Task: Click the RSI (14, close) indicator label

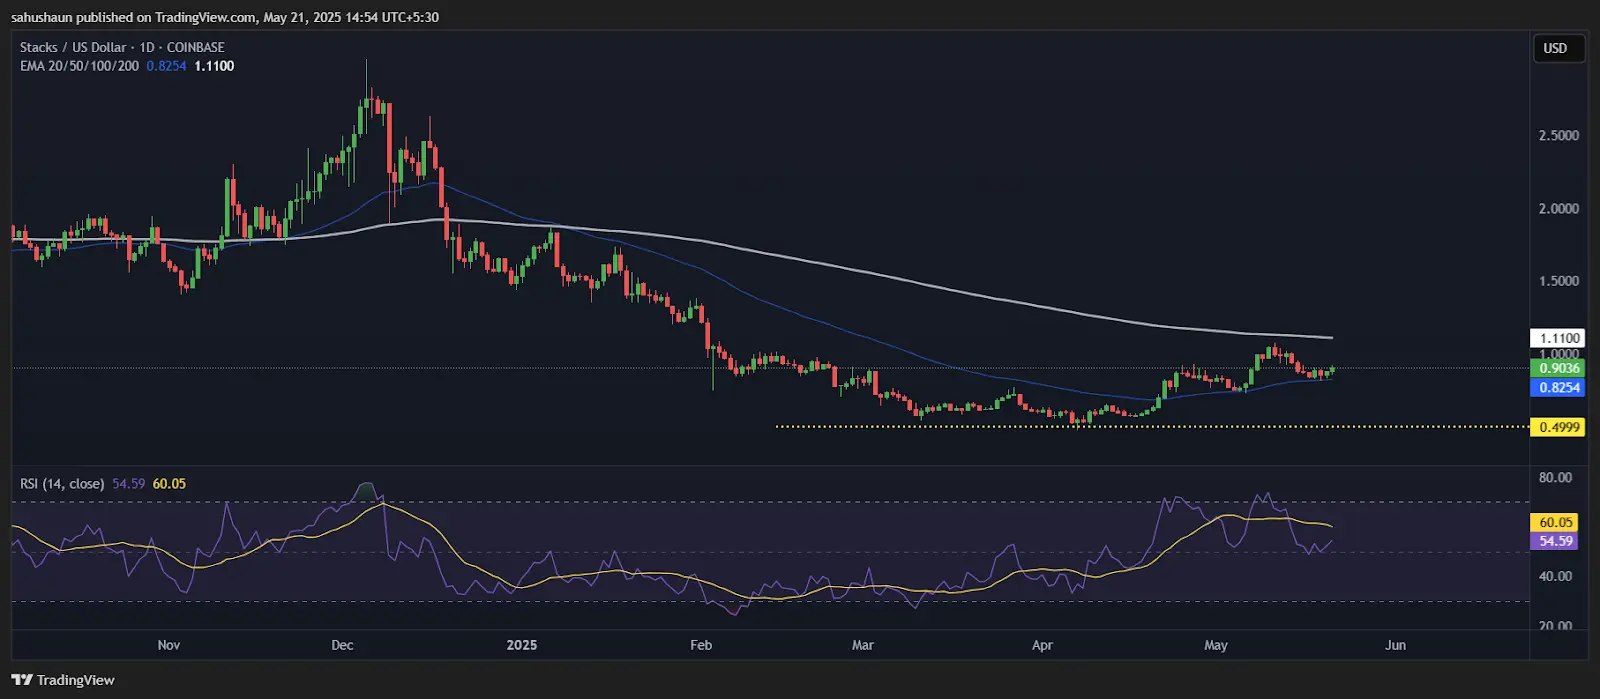Action: click(62, 484)
